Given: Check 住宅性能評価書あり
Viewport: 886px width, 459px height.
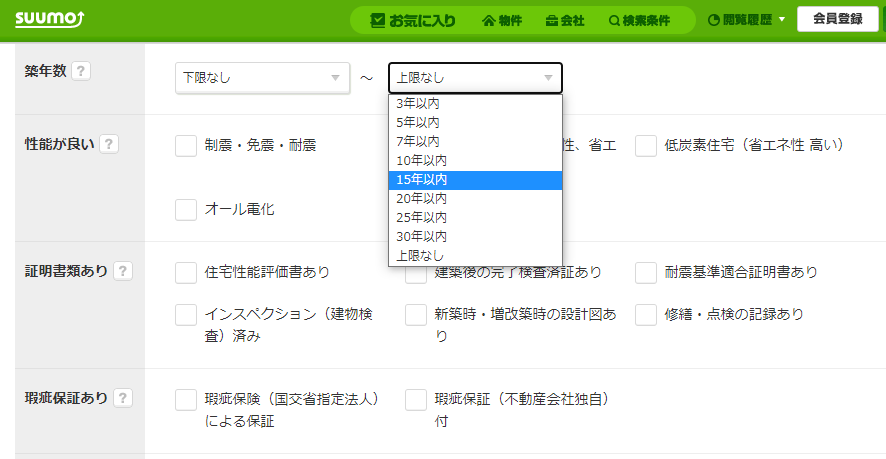Looking at the screenshot, I should 186,272.
